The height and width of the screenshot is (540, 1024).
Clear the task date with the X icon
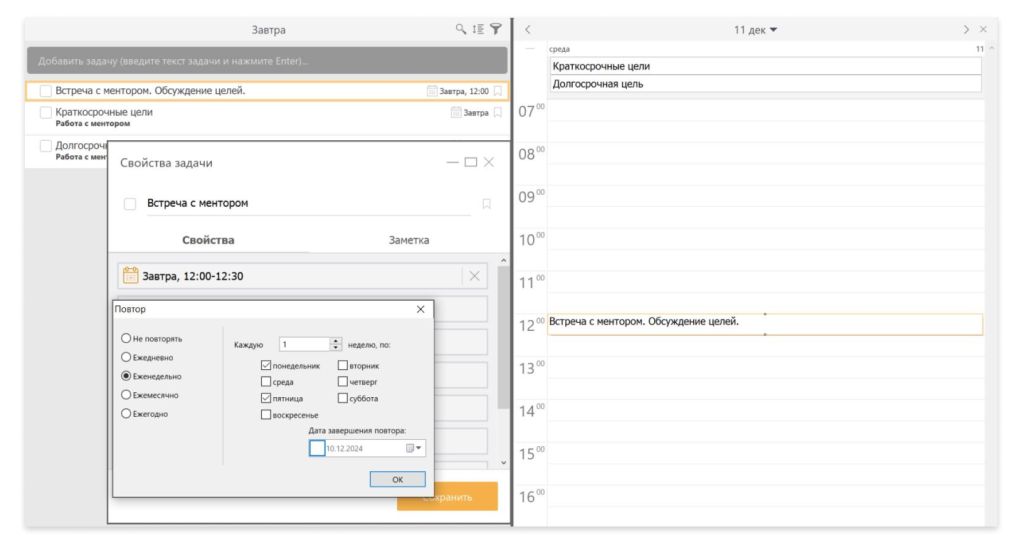(x=474, y=276)
